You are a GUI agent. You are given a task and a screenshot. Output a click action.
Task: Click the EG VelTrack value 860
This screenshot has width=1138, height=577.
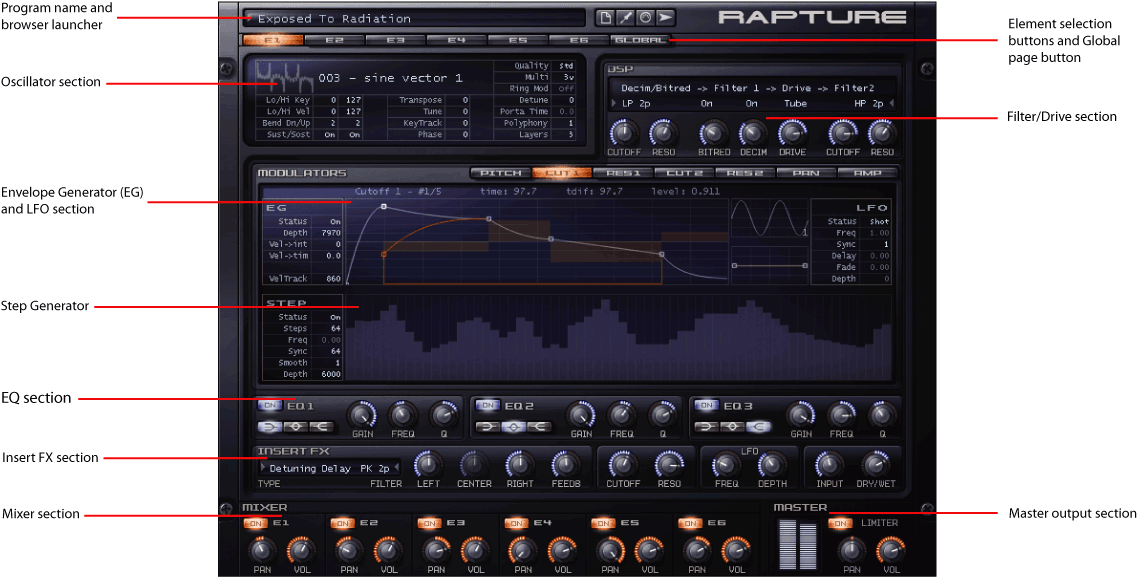327,278
